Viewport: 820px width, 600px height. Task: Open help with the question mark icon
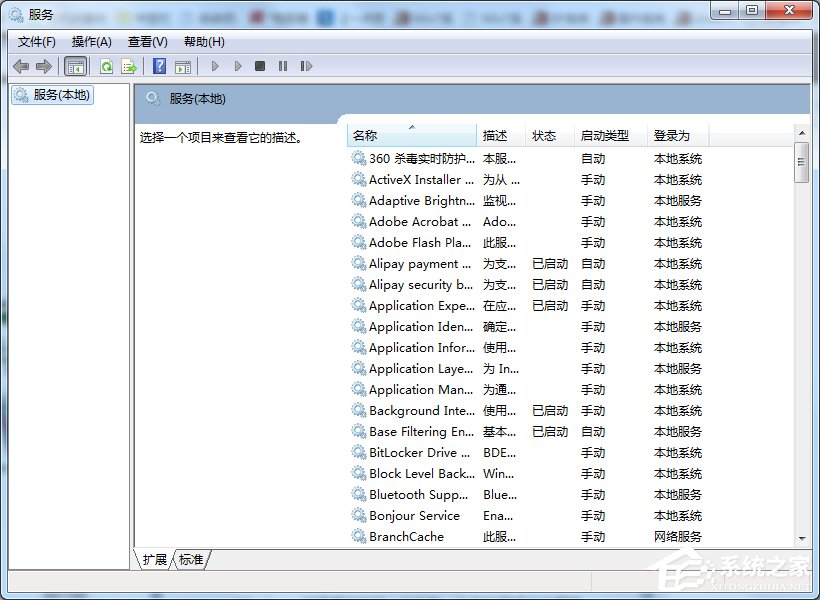coord(160,65)
